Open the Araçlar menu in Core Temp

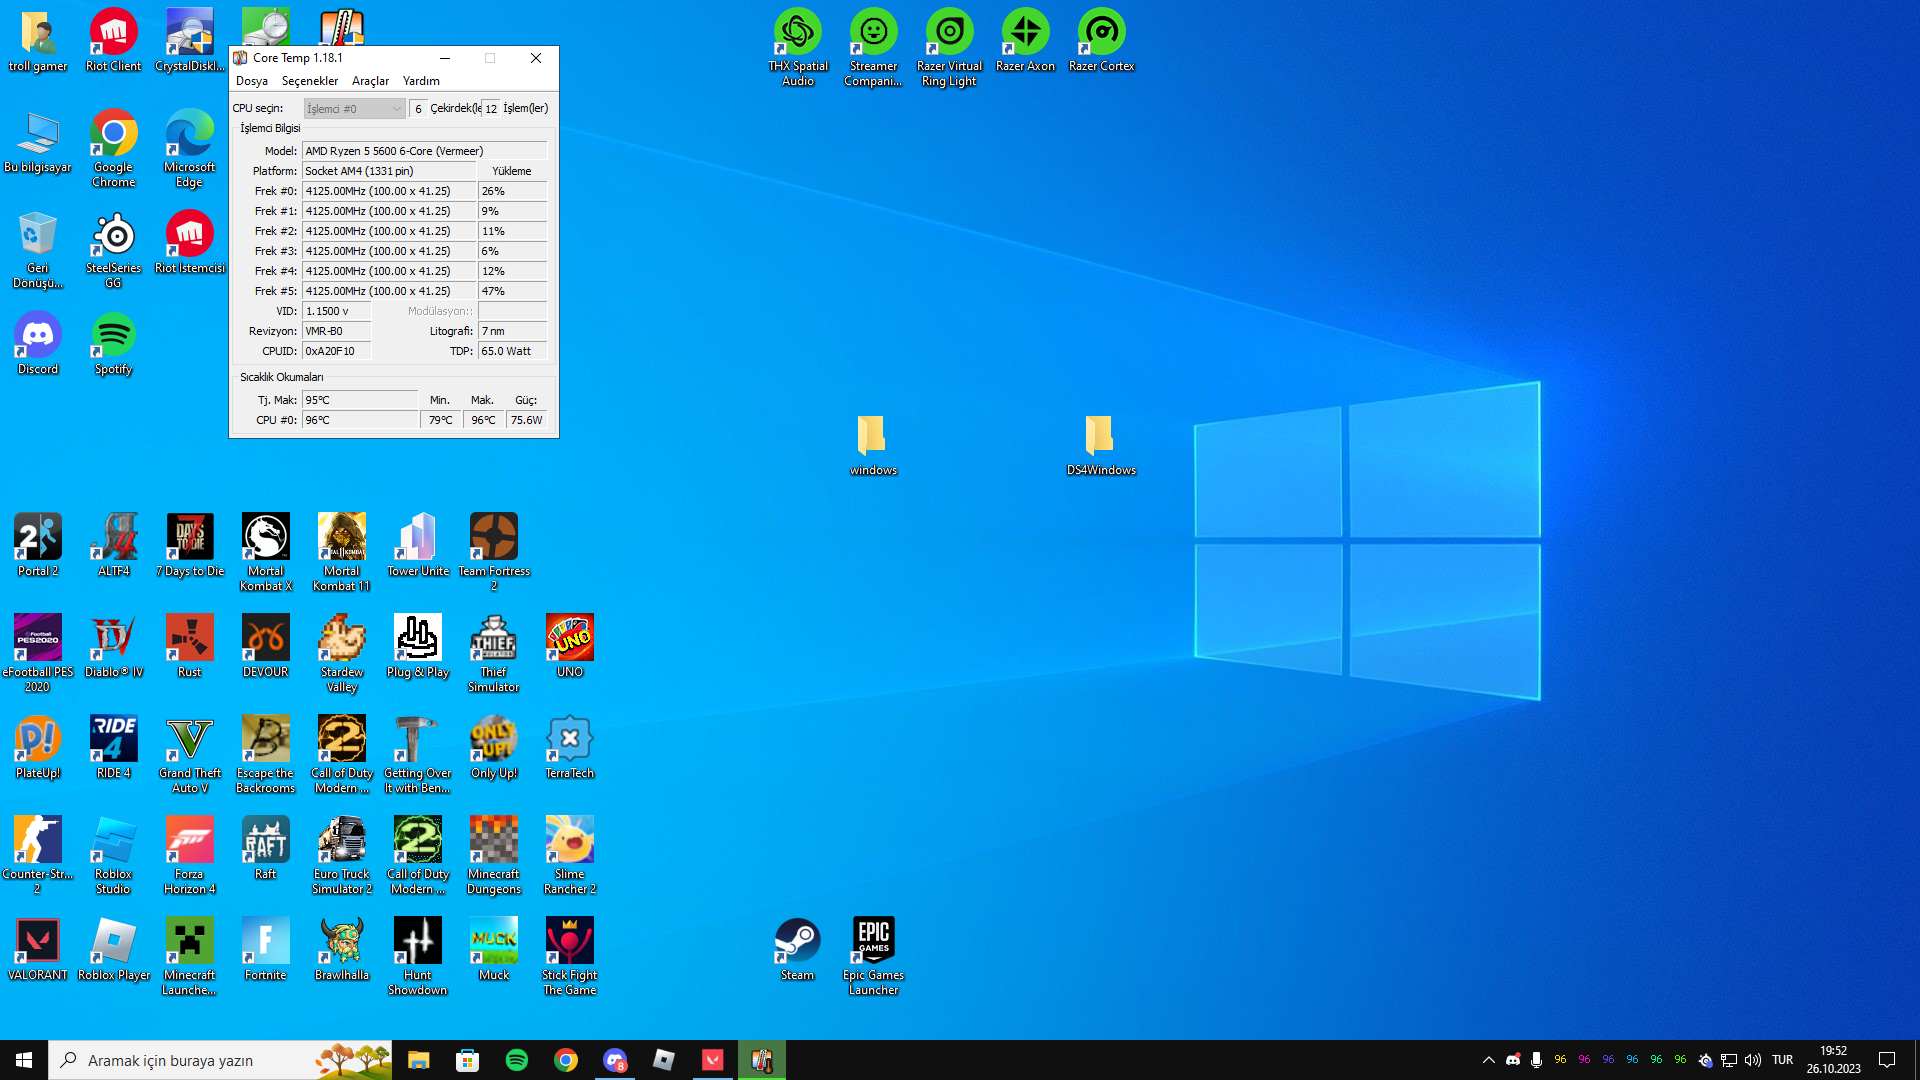(370, 81)
